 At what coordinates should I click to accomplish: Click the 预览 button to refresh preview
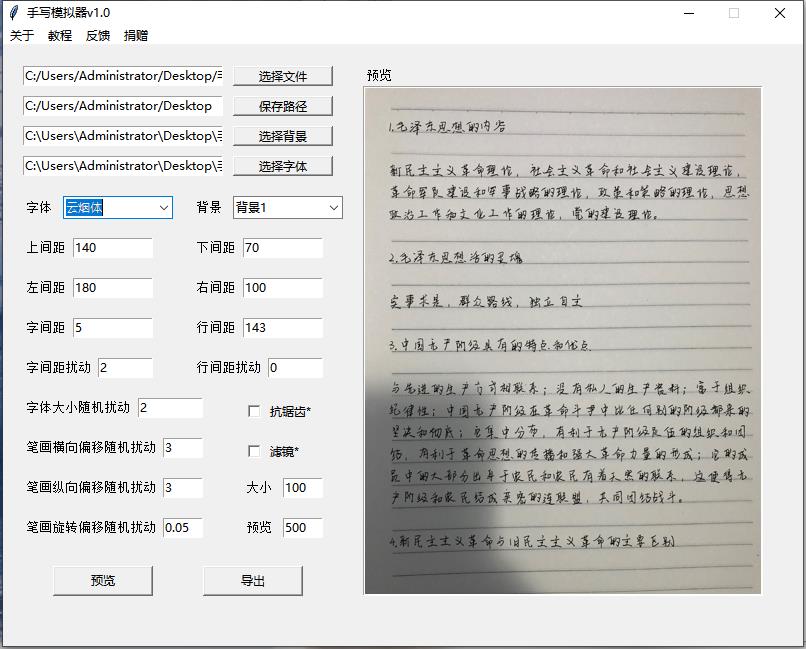click(102, 580)
